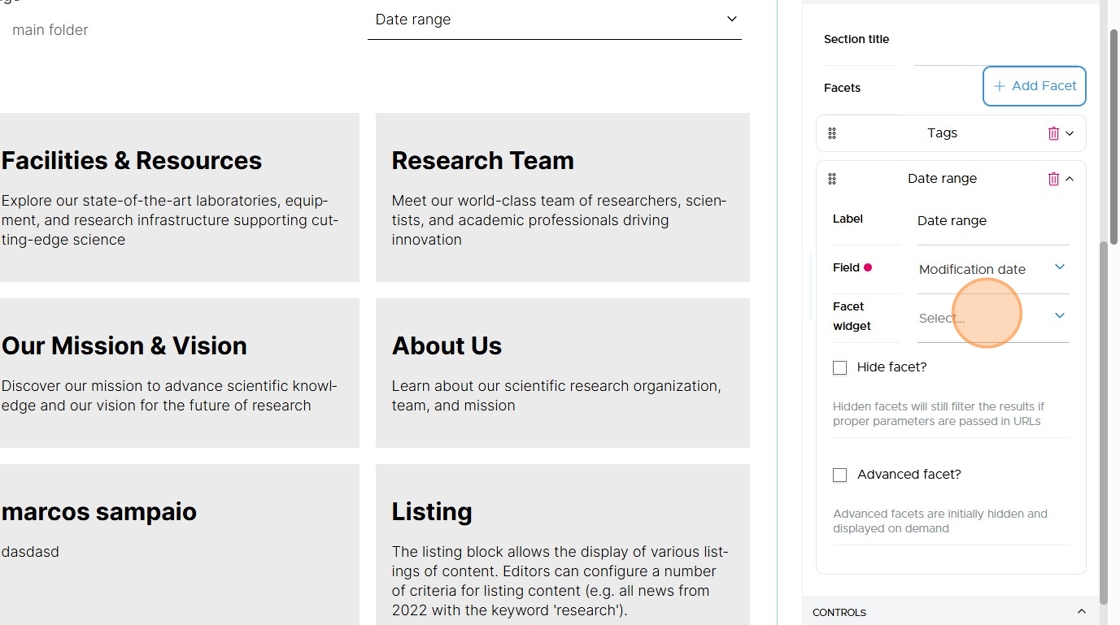Enable the Hide facet checkbox
The height and width of the screenshot is (625, 1120).
click(840, 368)
